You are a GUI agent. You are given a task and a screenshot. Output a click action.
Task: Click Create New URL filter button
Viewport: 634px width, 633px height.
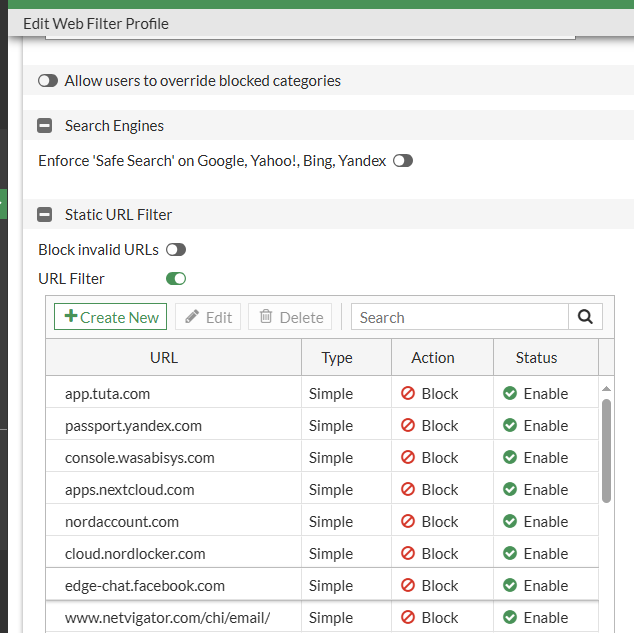[111, 317]
